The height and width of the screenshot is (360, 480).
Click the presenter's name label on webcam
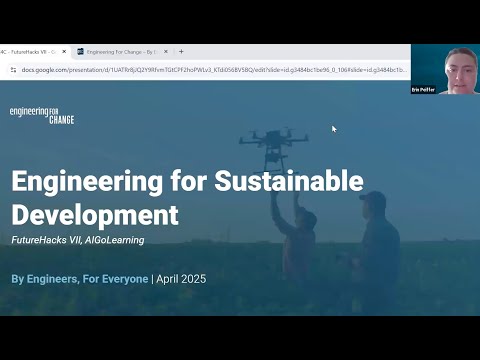click(423, 90)
